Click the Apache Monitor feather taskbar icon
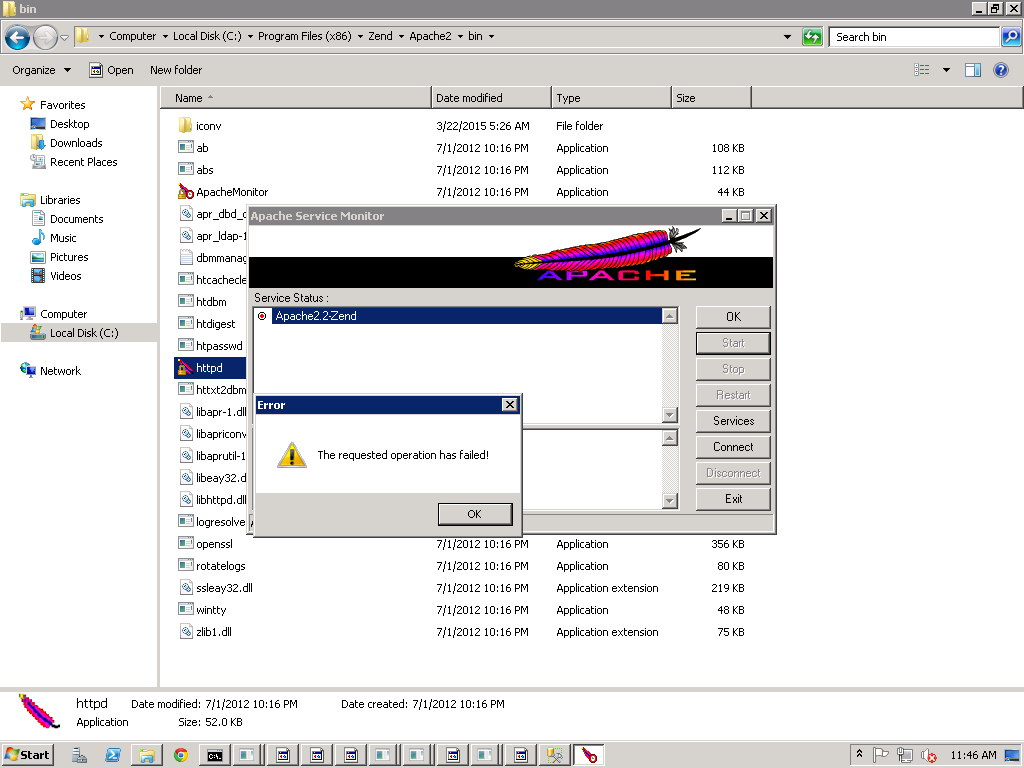Image resolution: width=1024 pixels, height=768 pixels. [589, 755]
